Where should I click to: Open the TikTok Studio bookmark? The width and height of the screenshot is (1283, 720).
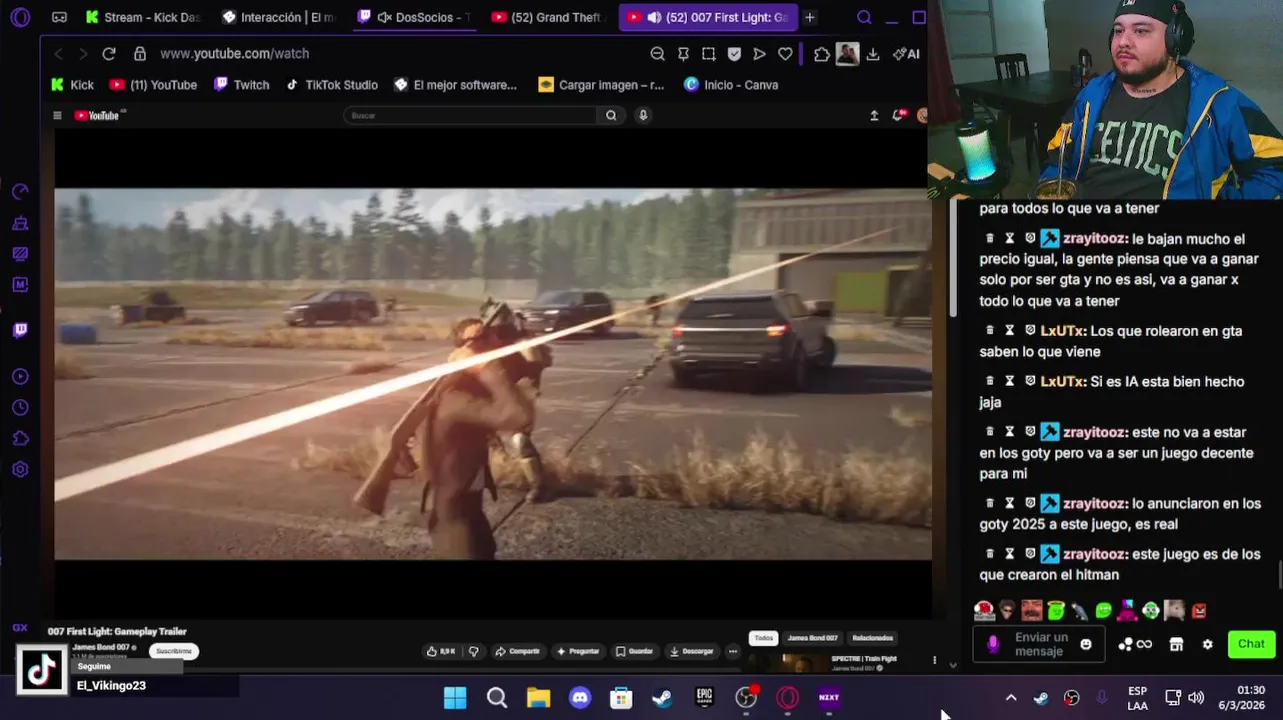pos(332,85)
